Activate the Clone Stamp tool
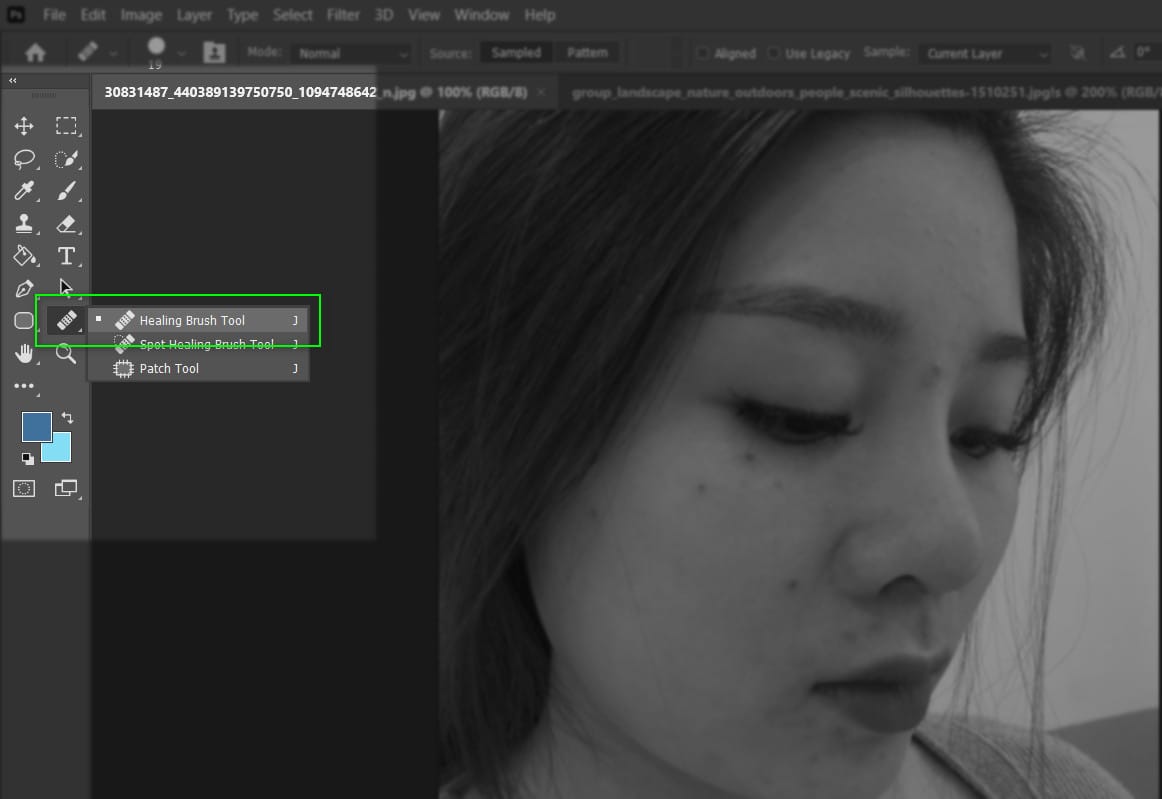 click(24, 224)
